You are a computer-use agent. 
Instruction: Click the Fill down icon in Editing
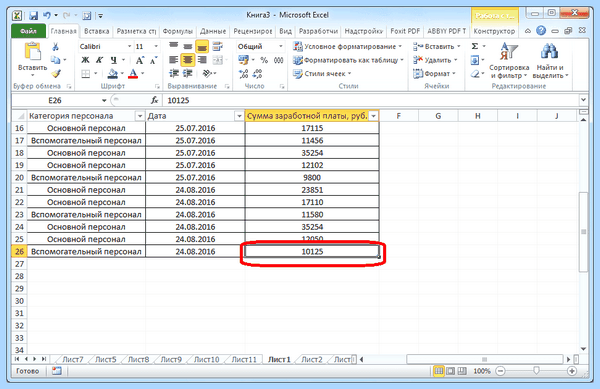click(475, 60)
